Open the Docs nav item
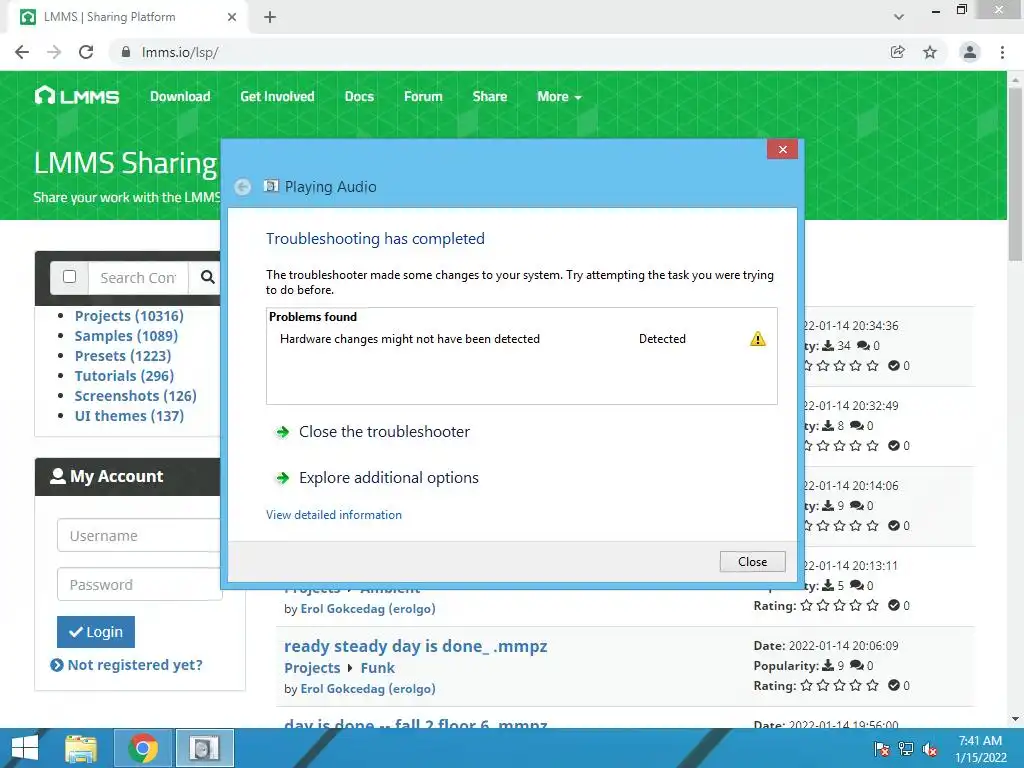Viewport: 1024px width, 768px height. pos(359,97)
